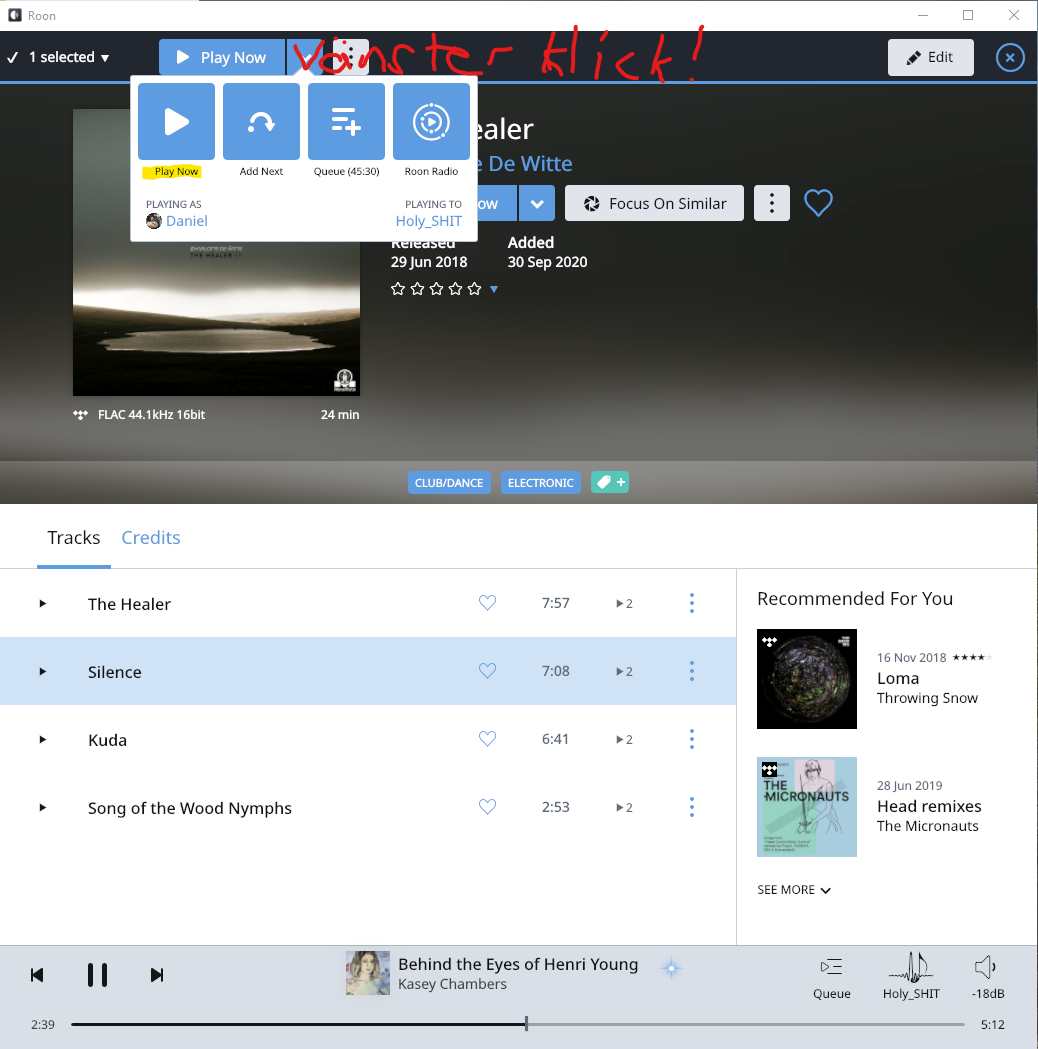Click the add tag button
1038x1049 pixels.
click(610, 482)
